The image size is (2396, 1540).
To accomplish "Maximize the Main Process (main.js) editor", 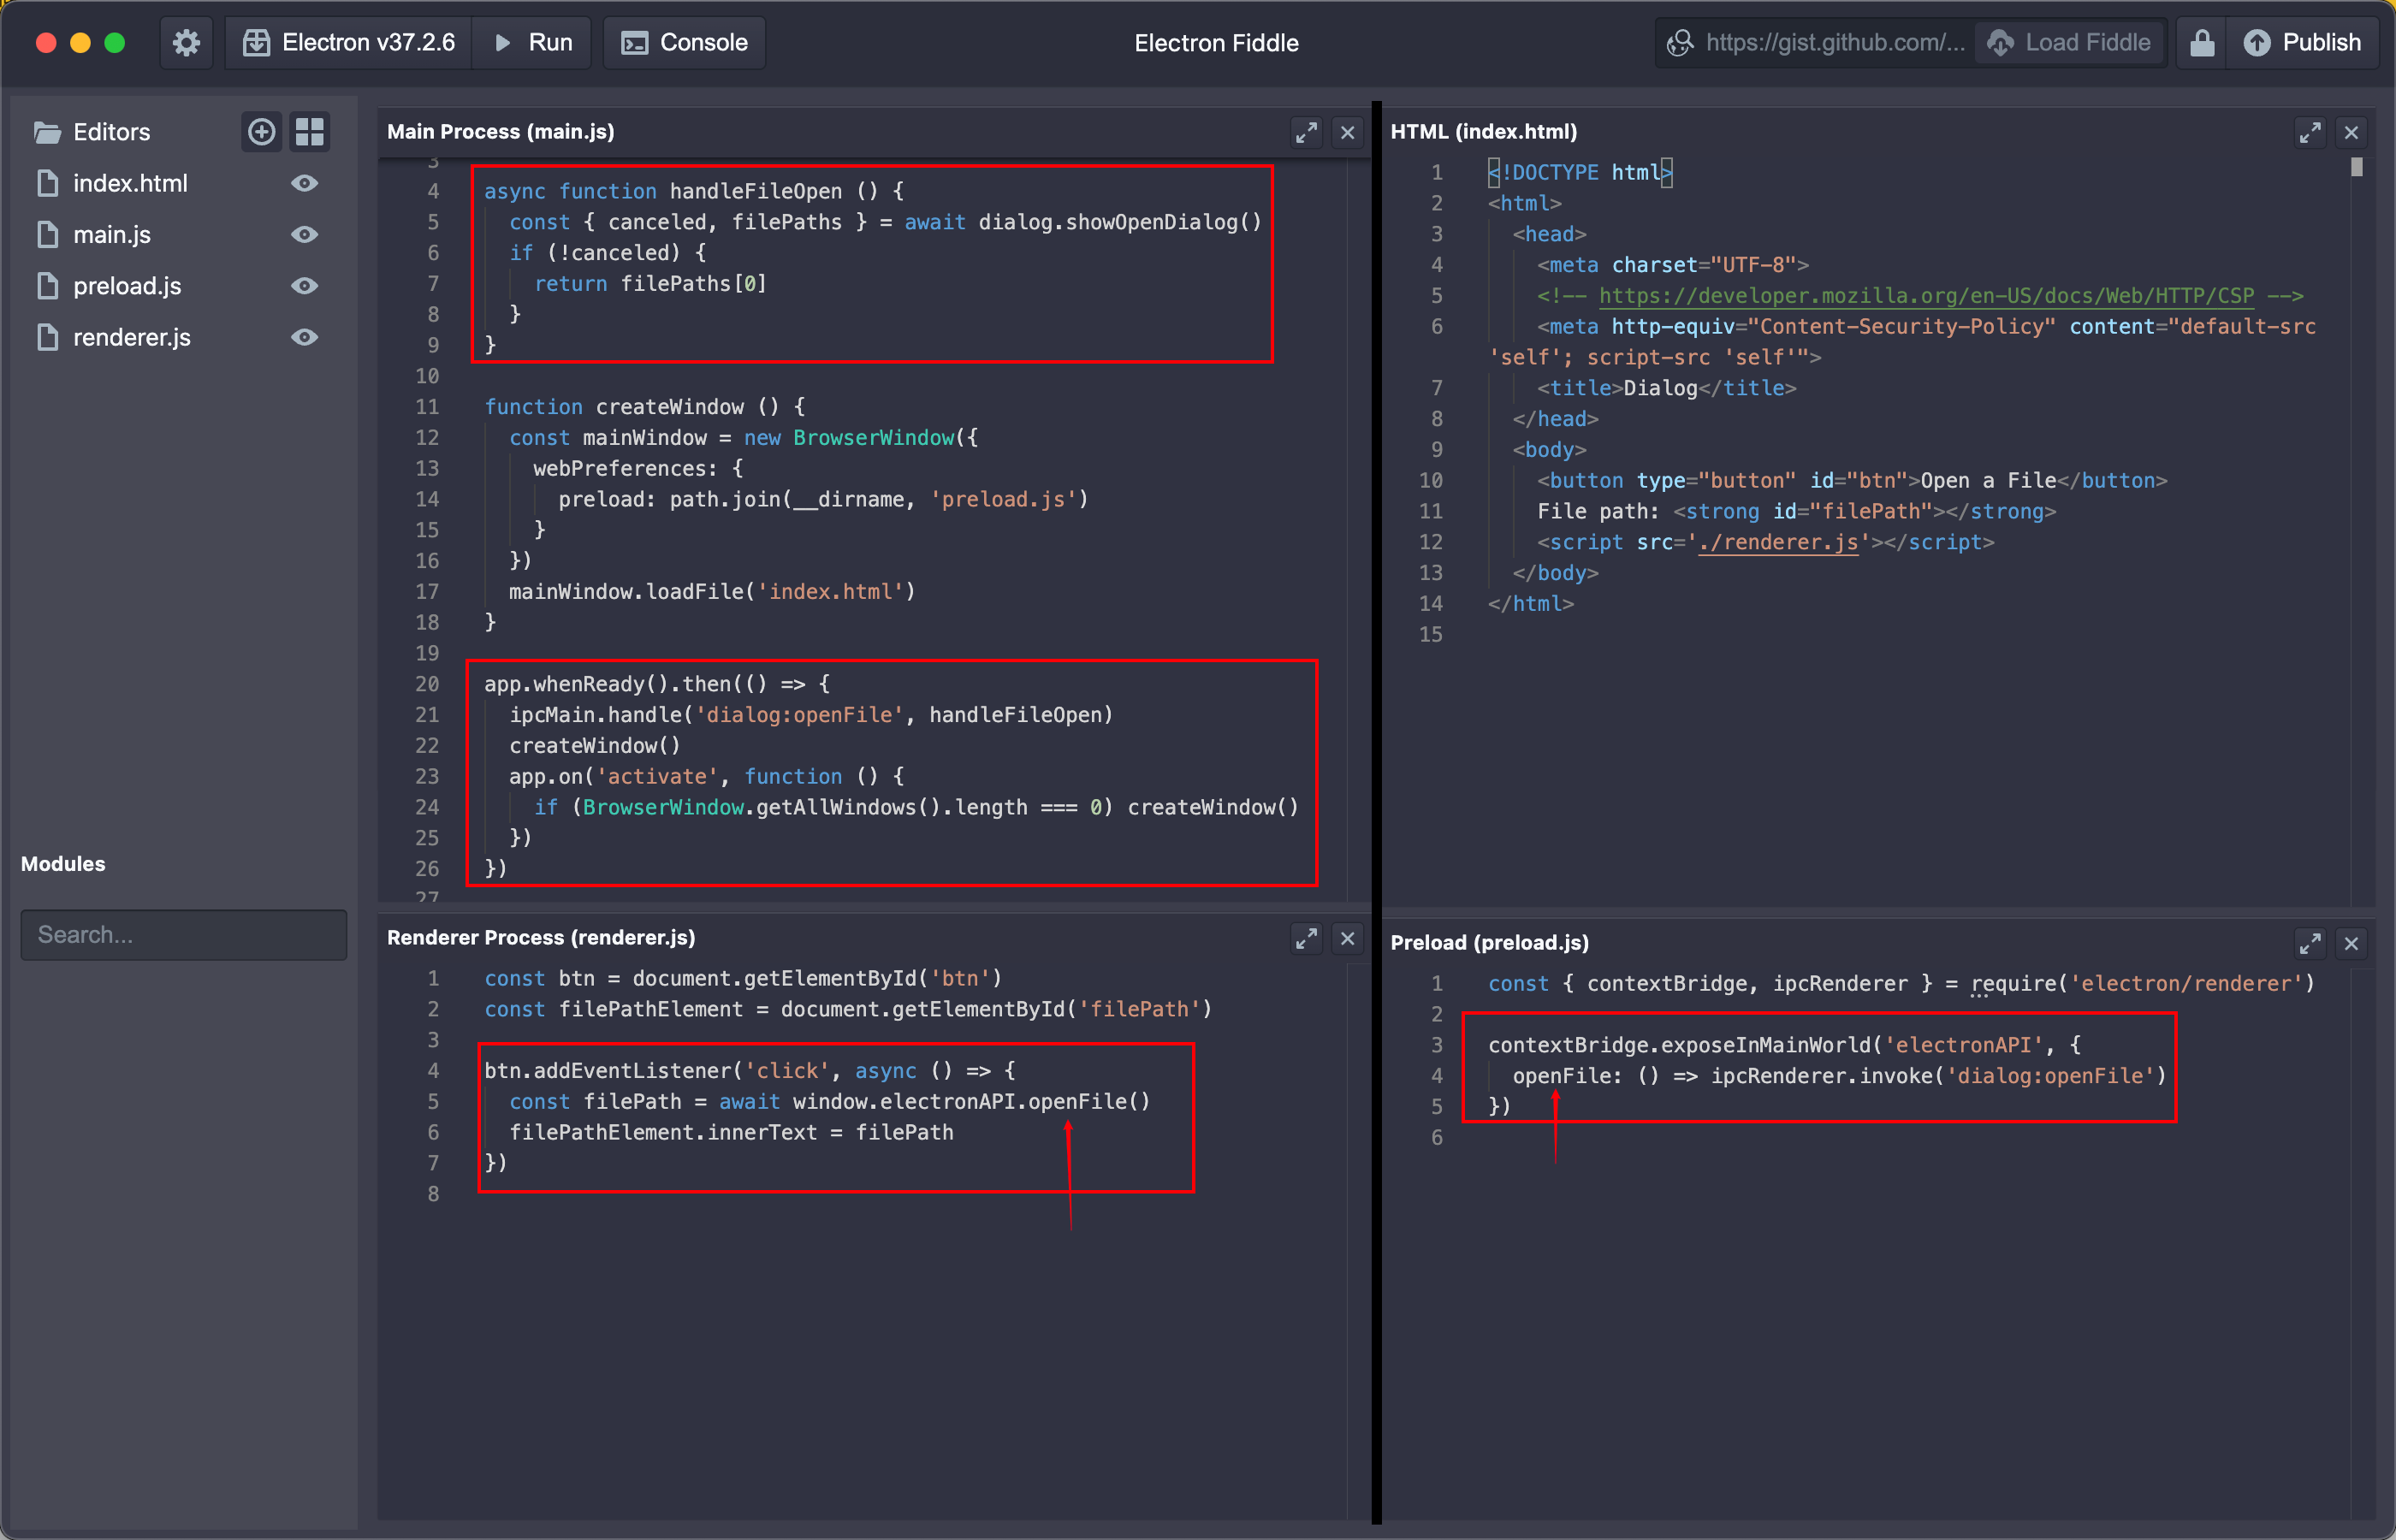I will (1306, 132).
